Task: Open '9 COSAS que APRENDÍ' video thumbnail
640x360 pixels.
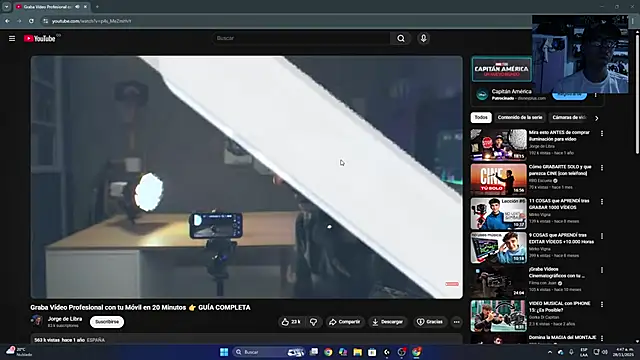Action: tap(498, 248)
